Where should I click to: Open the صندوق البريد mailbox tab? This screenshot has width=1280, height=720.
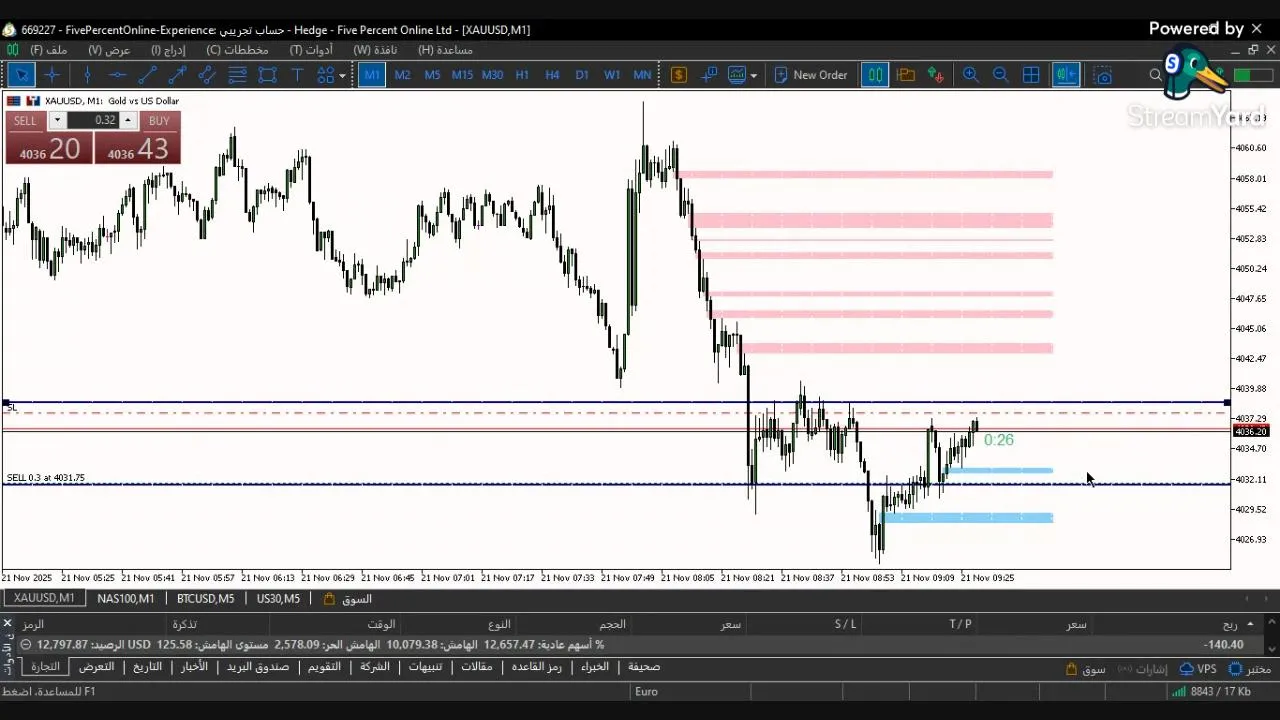(257, 667)
